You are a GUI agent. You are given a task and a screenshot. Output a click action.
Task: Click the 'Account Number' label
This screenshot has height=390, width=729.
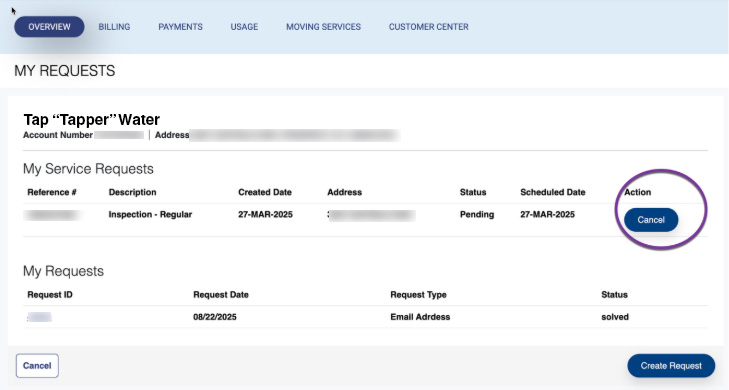[58, 135]
